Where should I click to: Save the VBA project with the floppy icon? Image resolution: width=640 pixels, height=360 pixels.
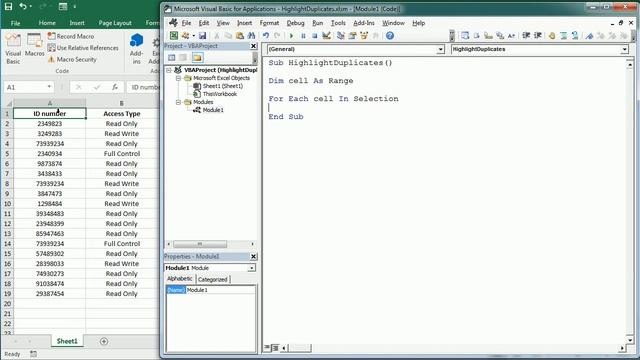[x=202, y=36]
